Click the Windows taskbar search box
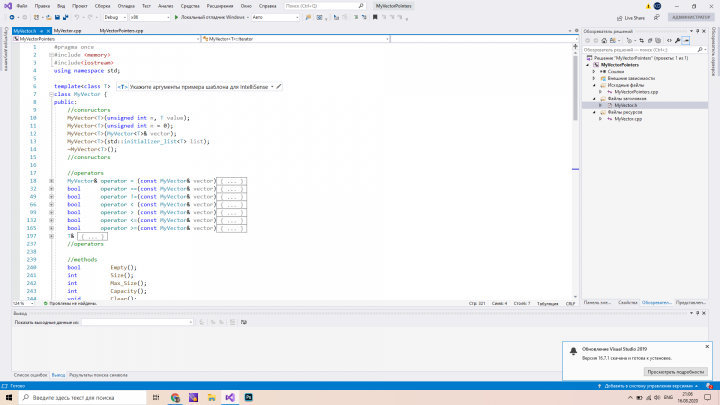Screen dimensions: 720x405 (x=83, y=398)
